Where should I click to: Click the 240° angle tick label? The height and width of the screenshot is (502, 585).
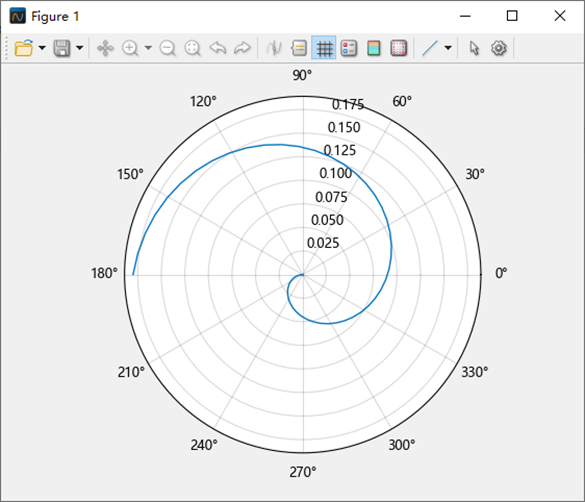point(204,445)
